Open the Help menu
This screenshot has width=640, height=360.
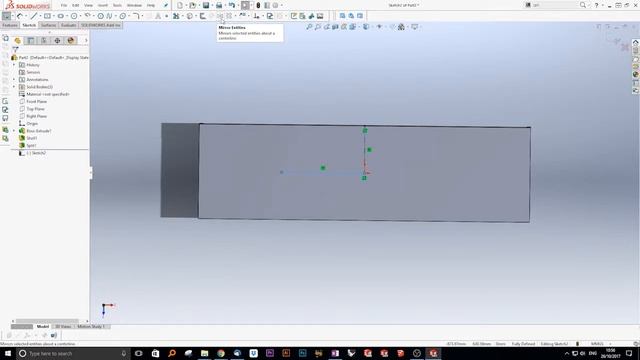pos(151,5)
